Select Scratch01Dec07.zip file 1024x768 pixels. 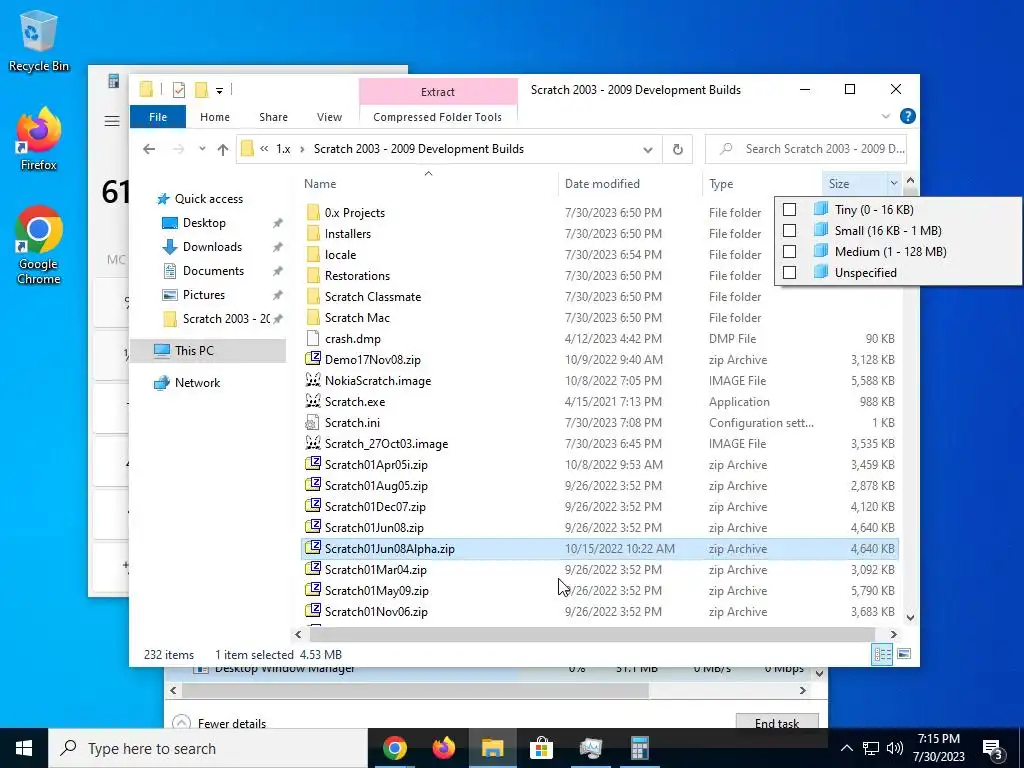click(375, 507)
